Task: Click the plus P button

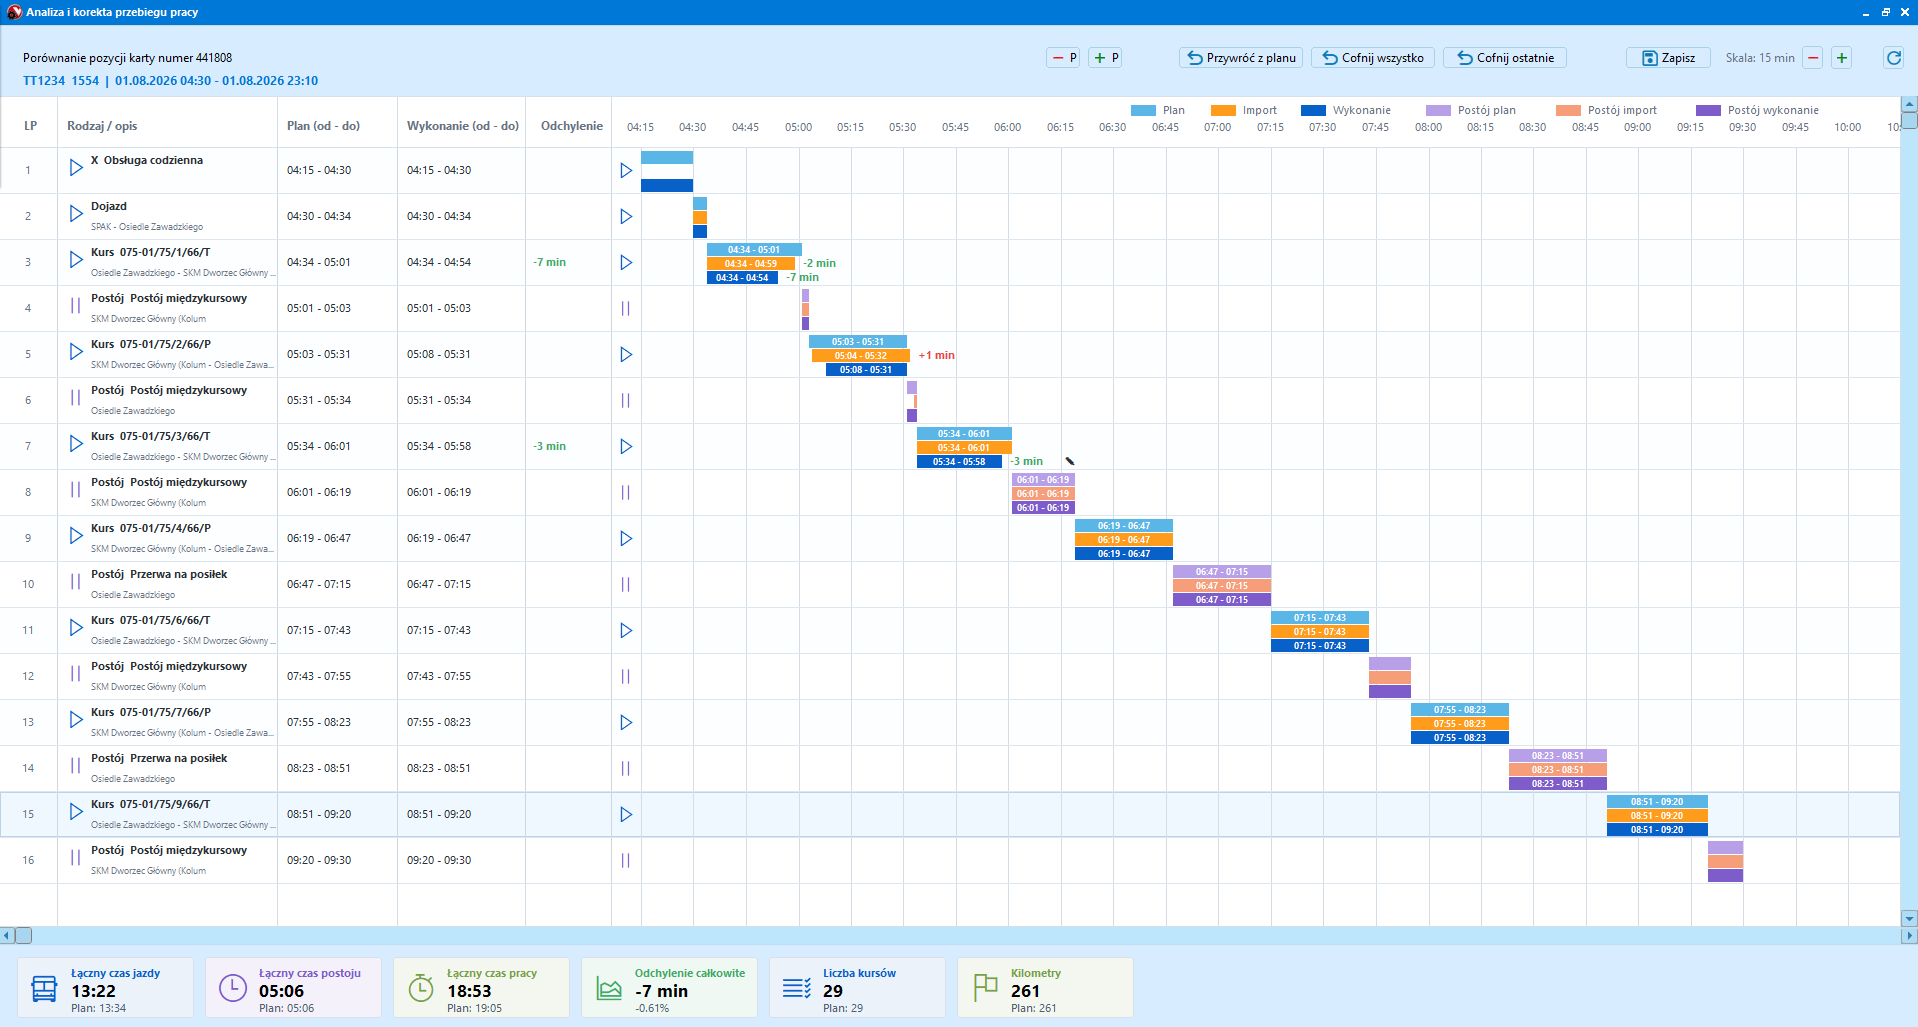Action: tap(1105, 58)
